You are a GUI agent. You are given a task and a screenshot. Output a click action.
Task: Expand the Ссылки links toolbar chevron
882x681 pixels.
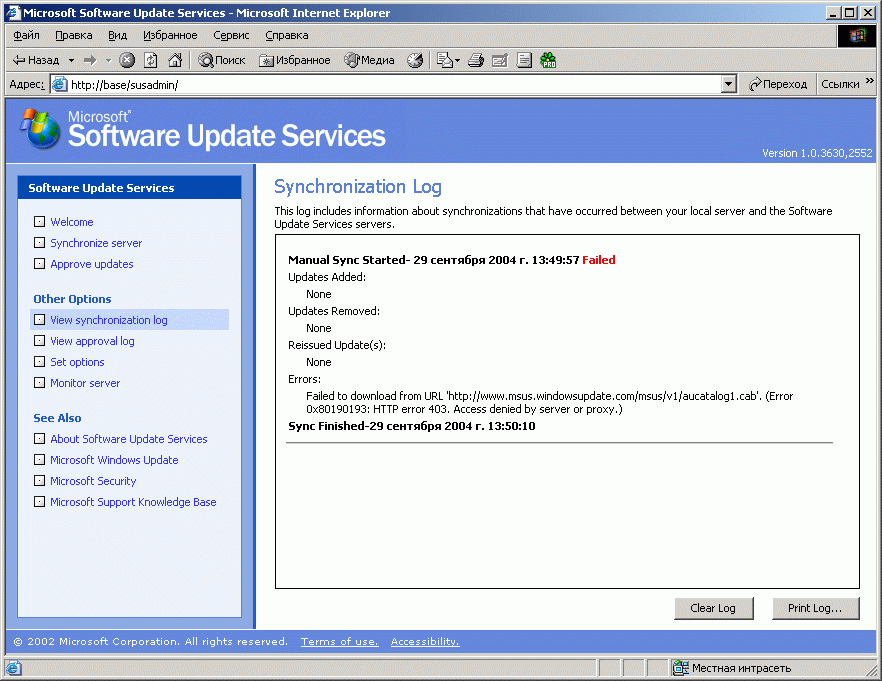870,82
